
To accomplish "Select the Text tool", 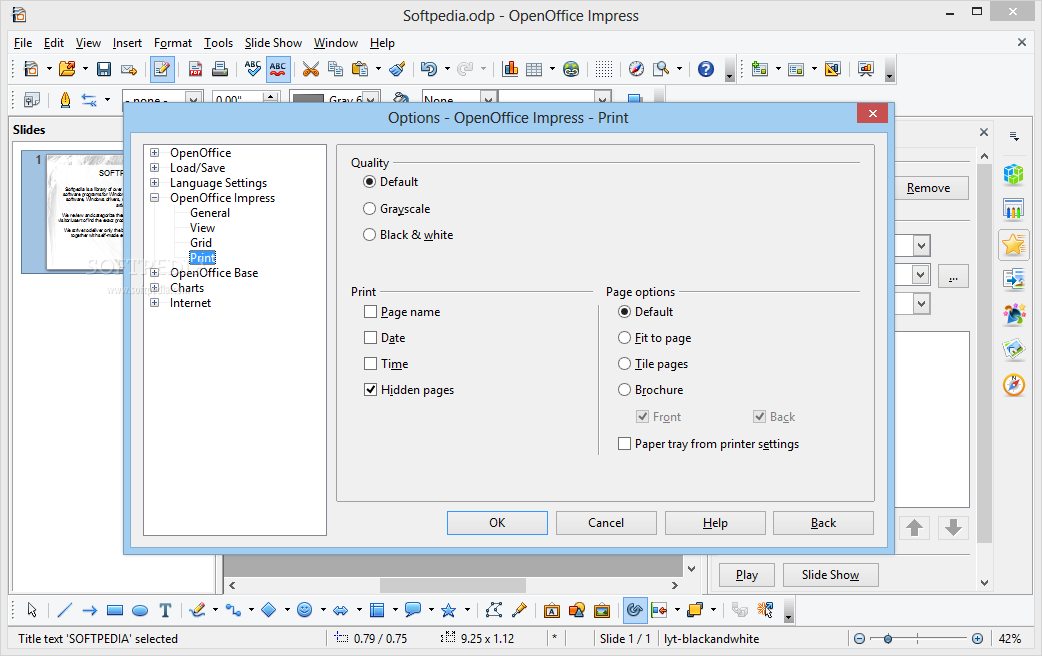I will tap(165, 610).
